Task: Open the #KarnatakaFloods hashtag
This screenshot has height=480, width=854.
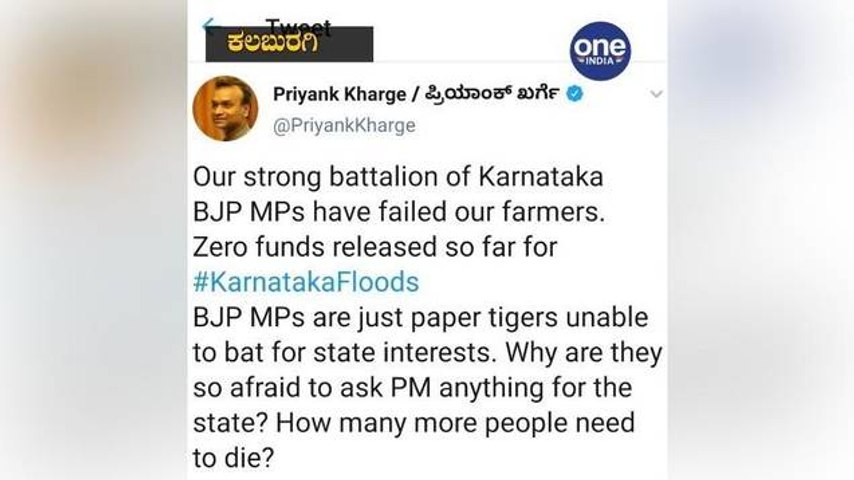Action: [x=306, y=282]
